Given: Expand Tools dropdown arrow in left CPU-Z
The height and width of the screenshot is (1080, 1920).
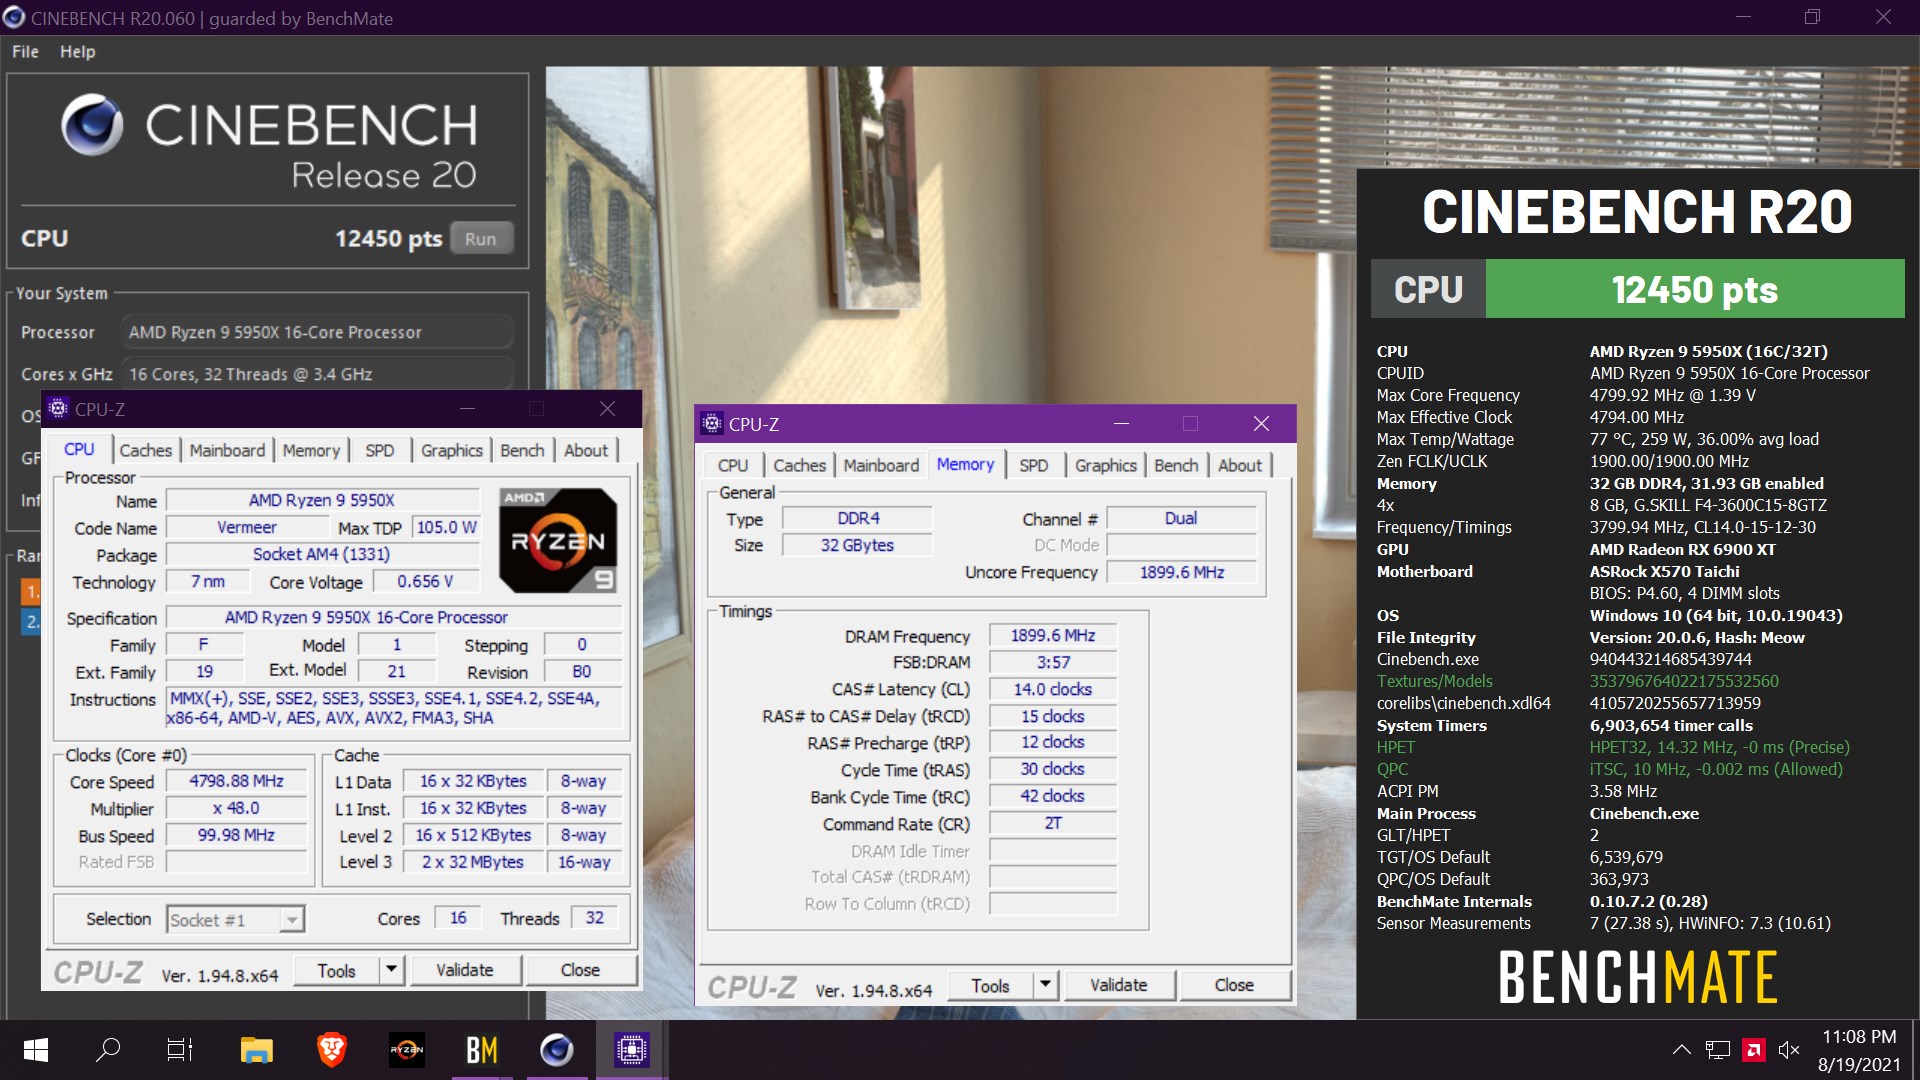Looking at the screenshot, I should [x=392, y=970].
